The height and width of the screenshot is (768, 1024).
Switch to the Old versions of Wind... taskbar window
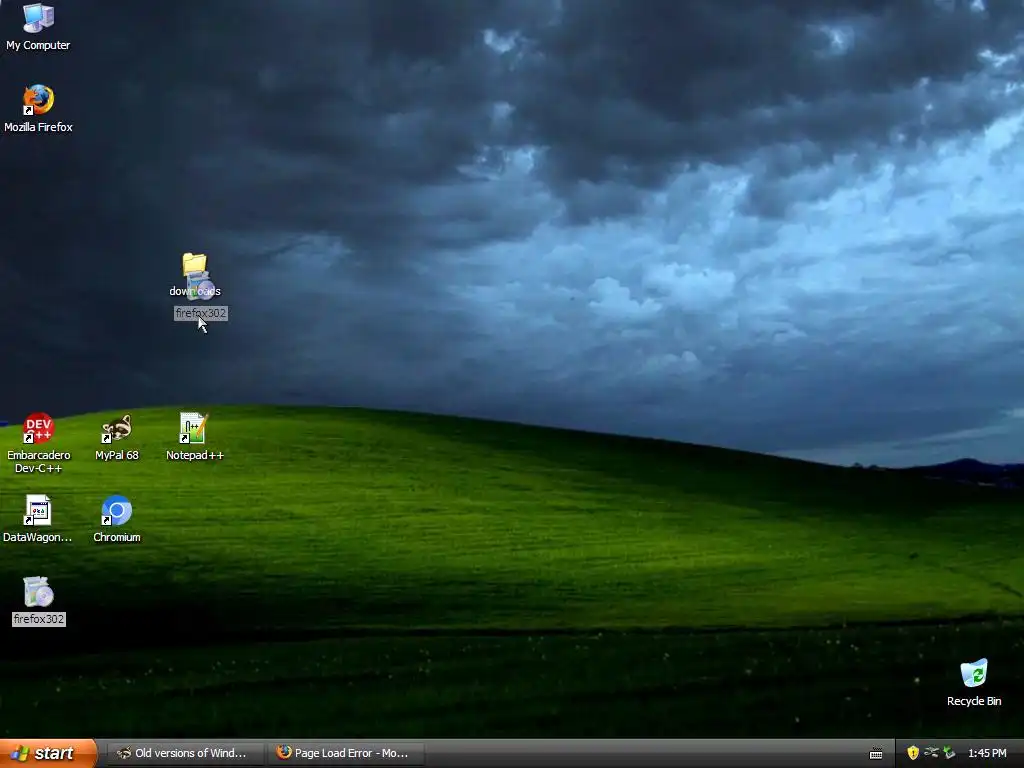(185, 753)
